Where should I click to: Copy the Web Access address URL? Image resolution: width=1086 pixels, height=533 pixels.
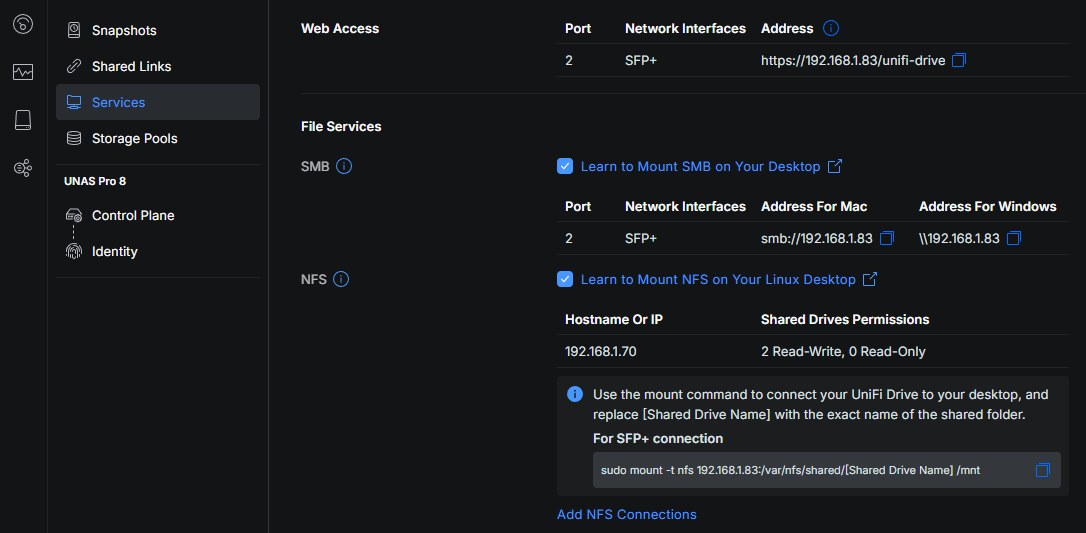point(959,61)
